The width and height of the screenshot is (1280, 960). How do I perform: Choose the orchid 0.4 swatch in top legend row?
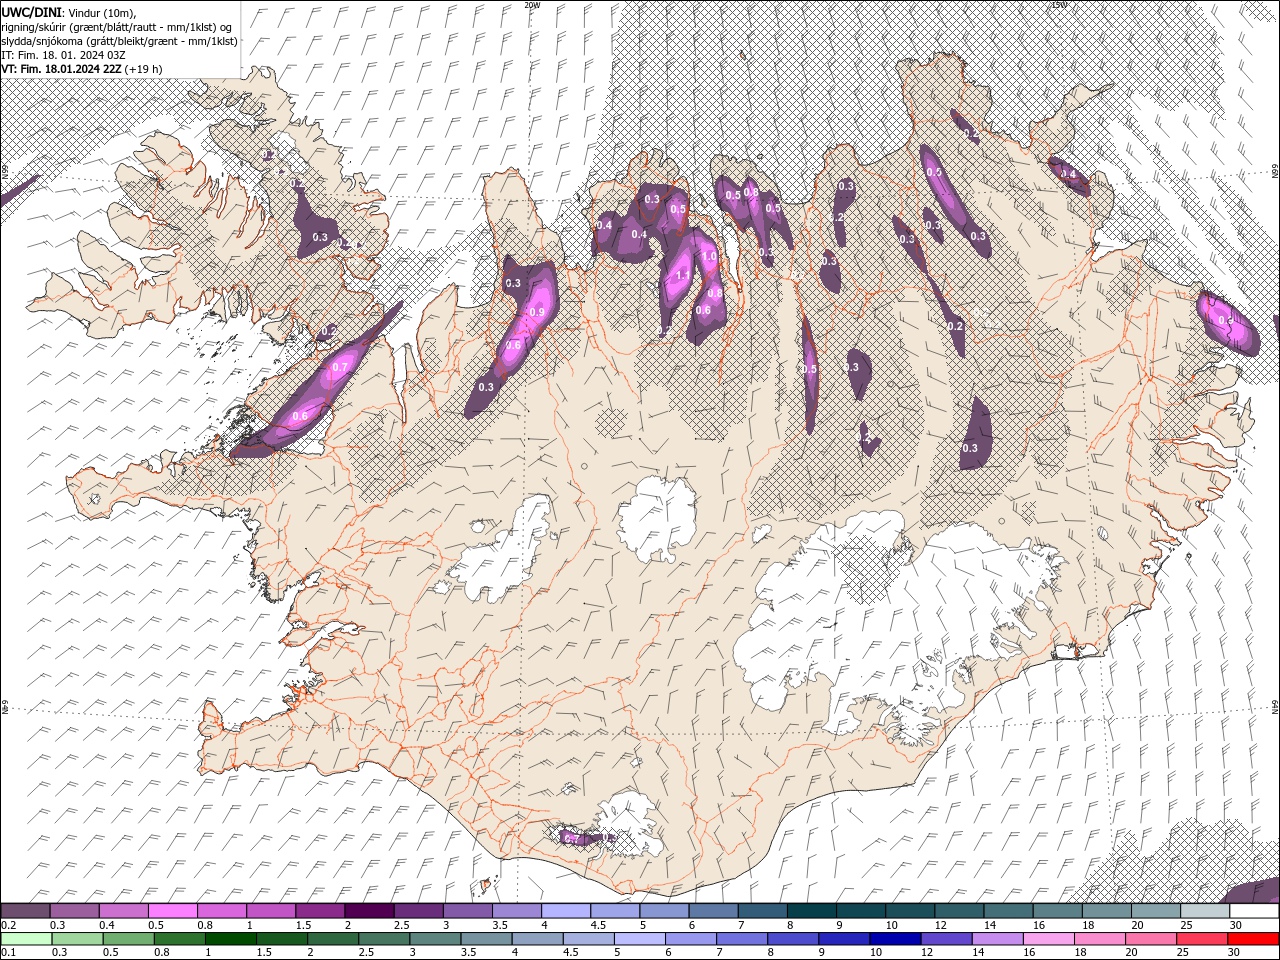tap(124, 911)
